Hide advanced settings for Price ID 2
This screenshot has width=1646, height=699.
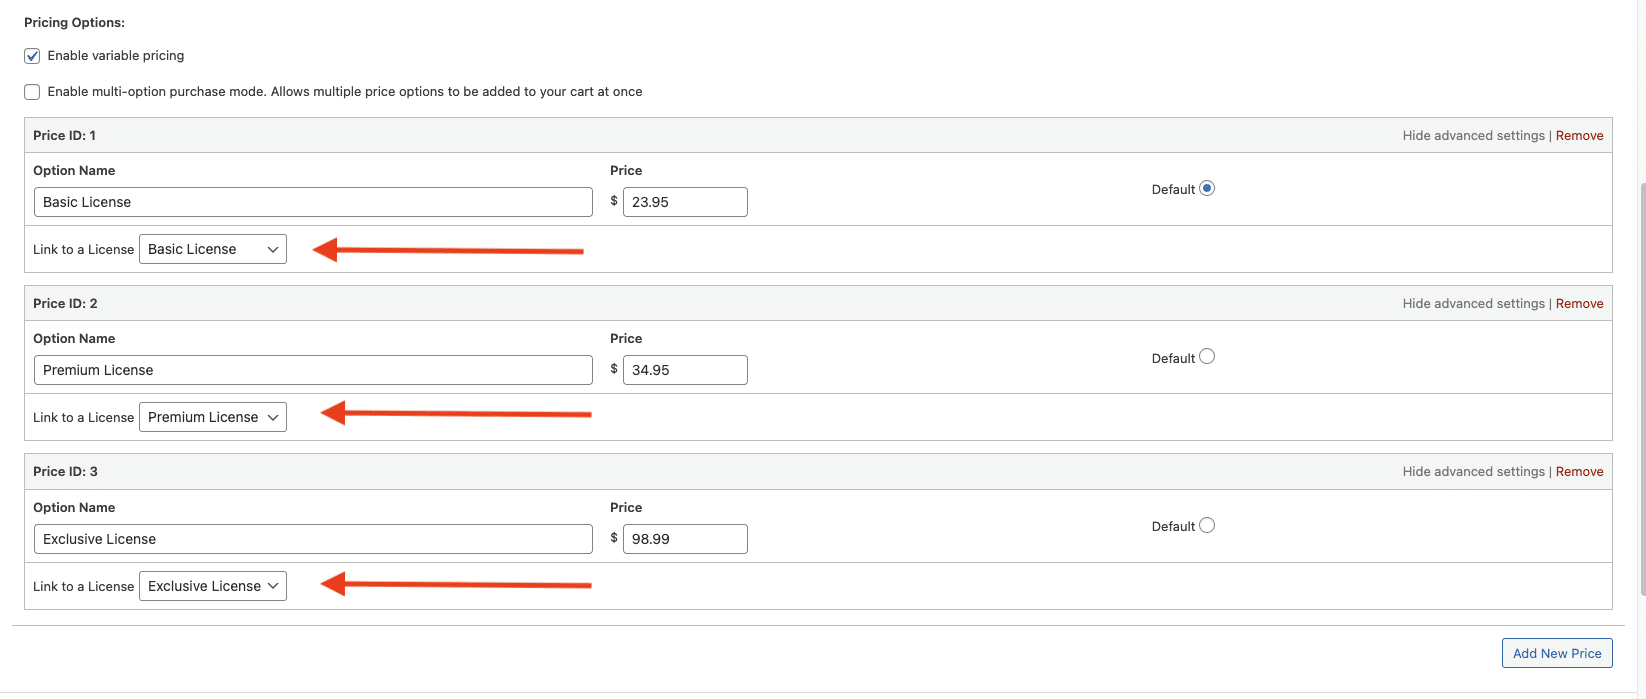pyautogui.click(x=1473, y=304)
